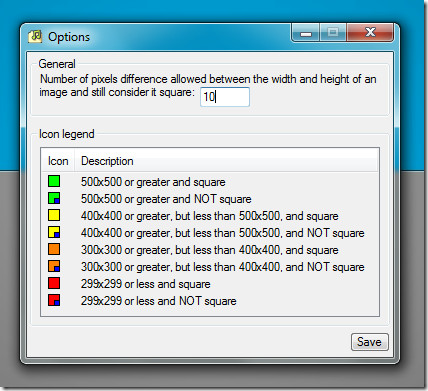Screen dimensions: 428x391
Task: Select the red icon with blue corner
Action: click(54, 300)
